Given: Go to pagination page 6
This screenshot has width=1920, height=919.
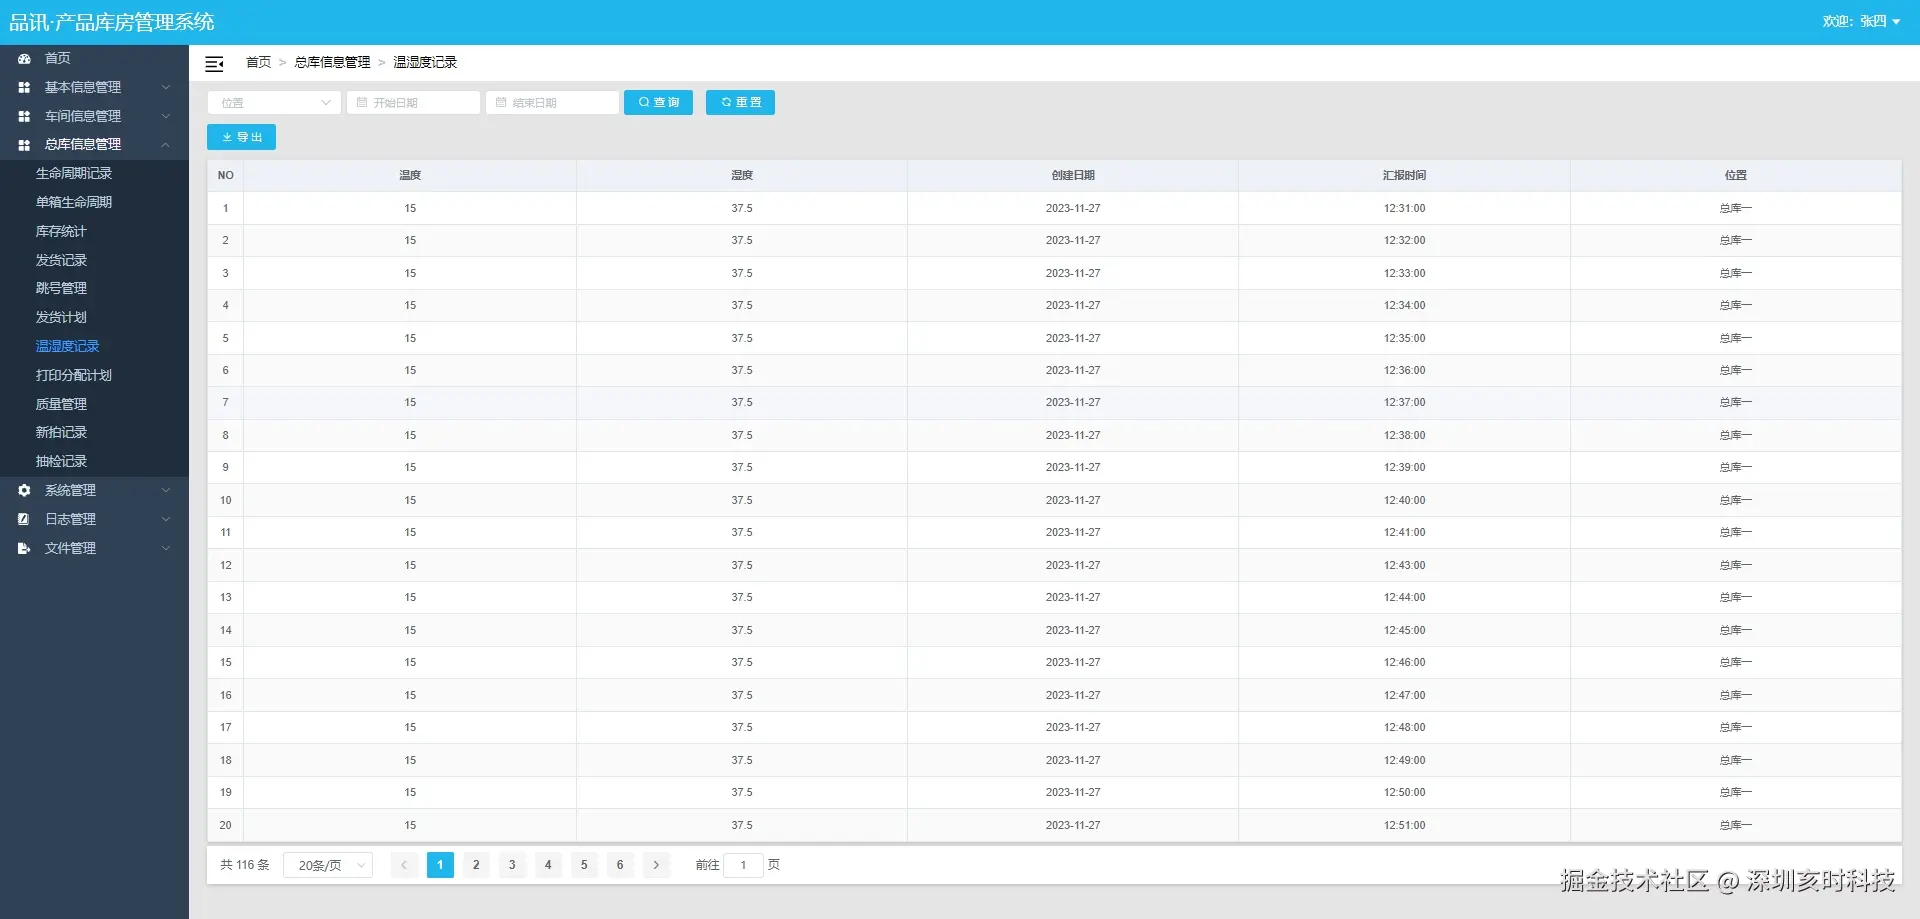Looking at the screenshot, I should [620, 865].
